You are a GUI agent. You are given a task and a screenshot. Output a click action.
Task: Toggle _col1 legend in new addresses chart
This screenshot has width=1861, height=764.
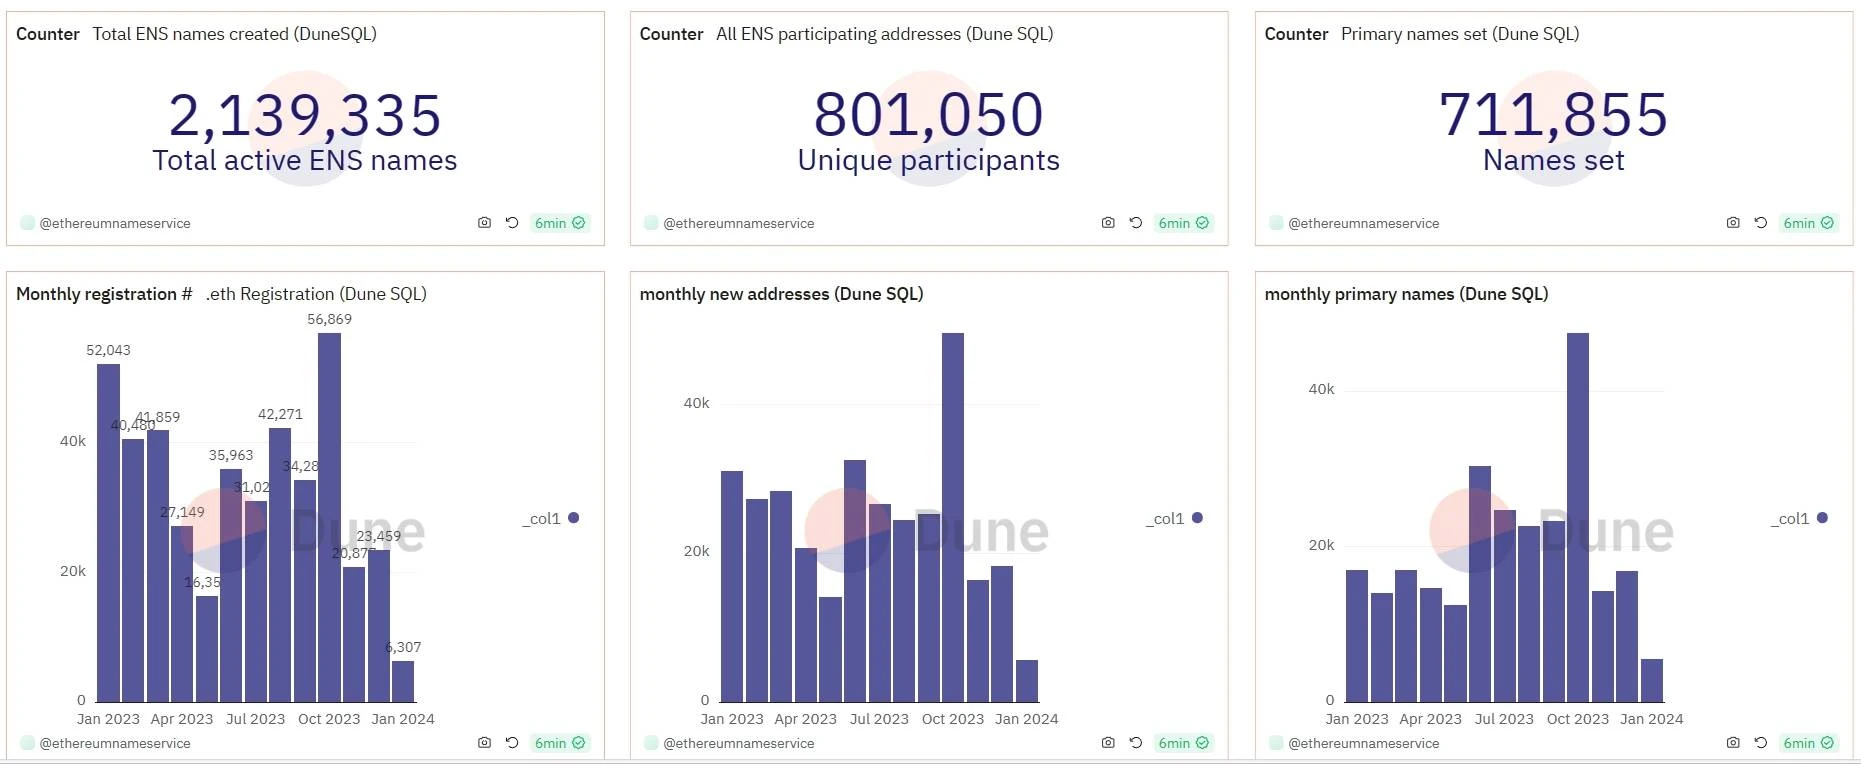1174,518
